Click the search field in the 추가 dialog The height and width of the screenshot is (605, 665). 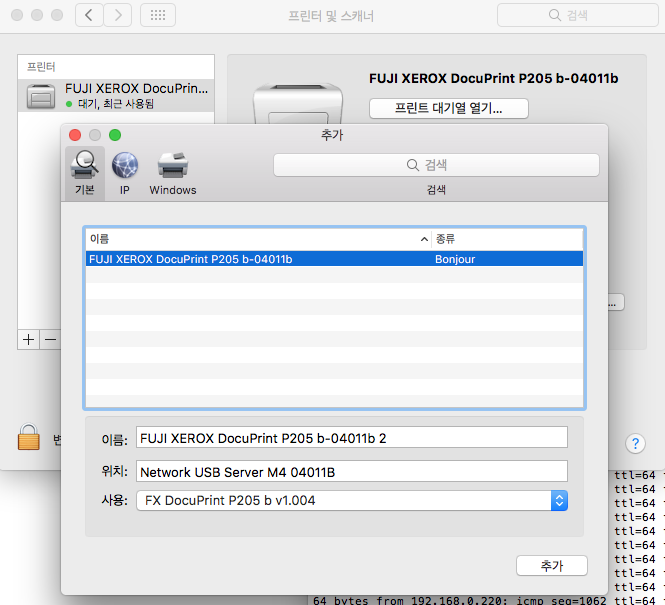436,165
